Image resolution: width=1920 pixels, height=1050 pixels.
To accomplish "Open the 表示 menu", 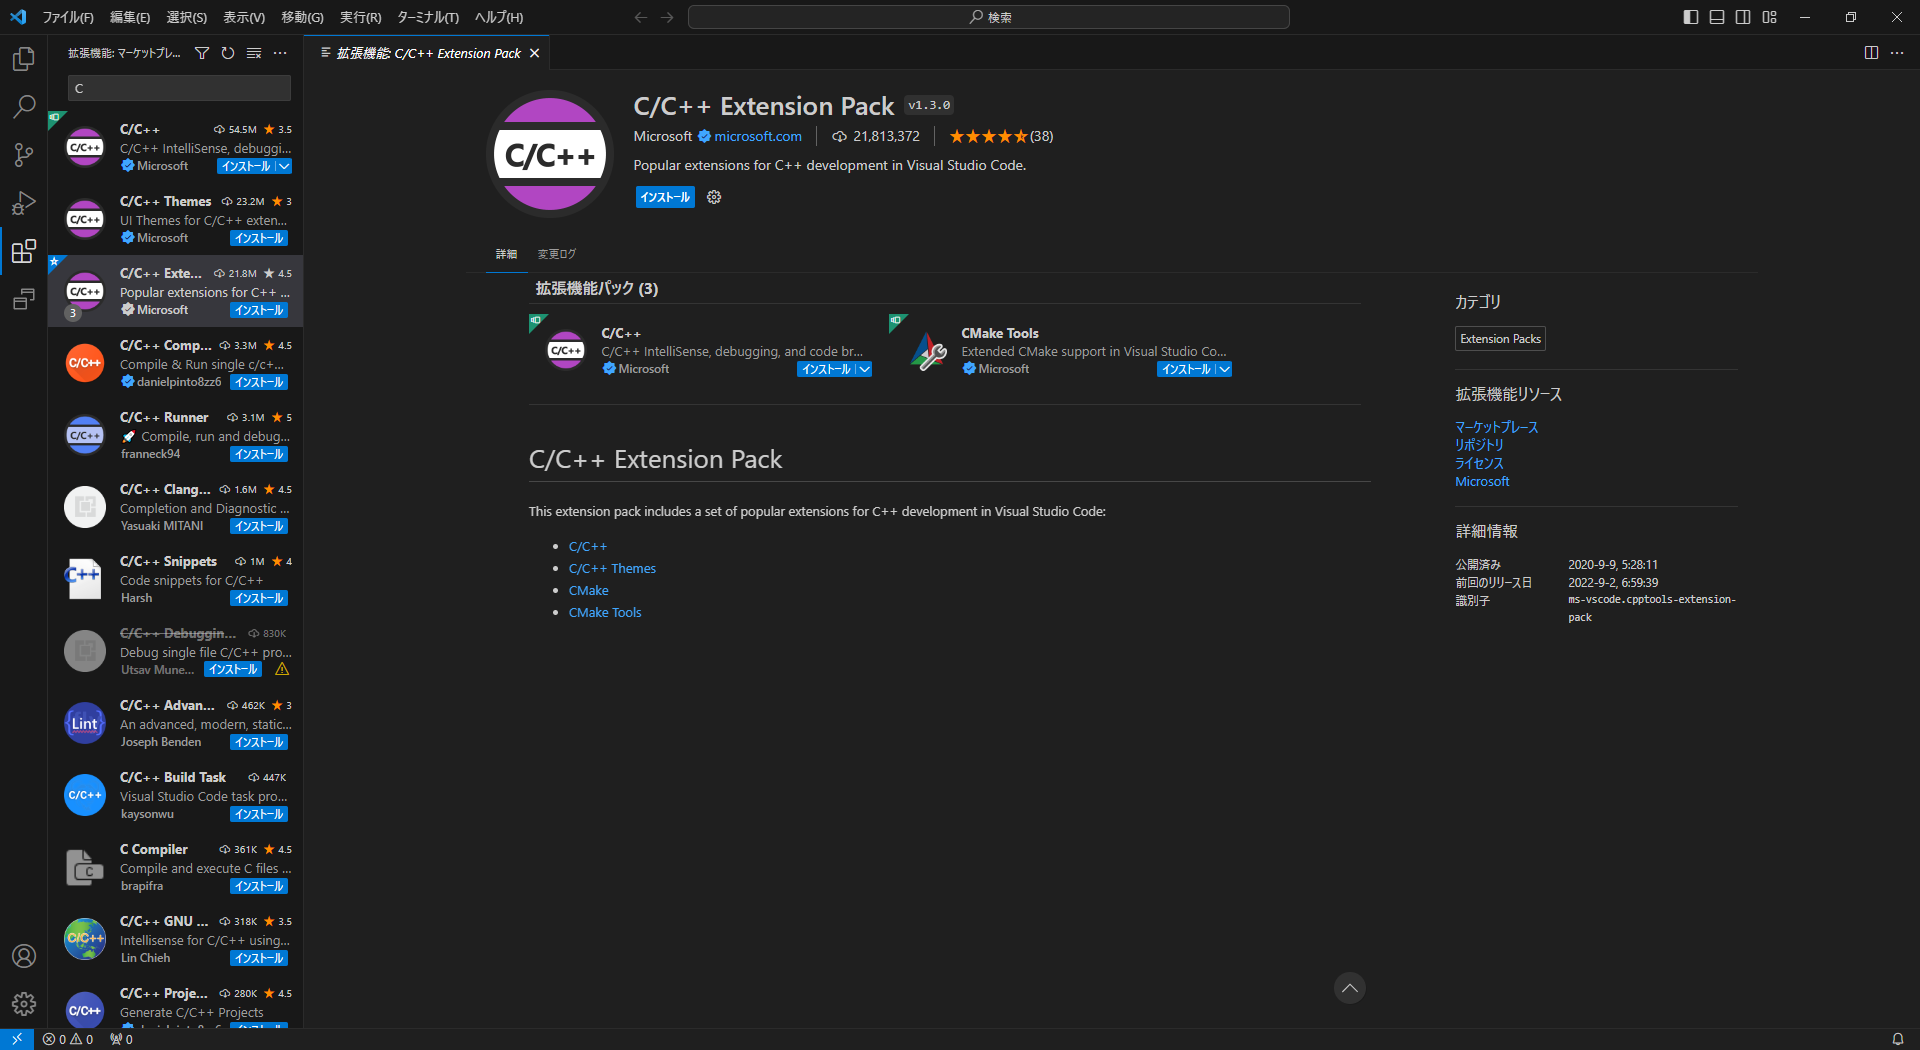I will (x=244, y=17).
